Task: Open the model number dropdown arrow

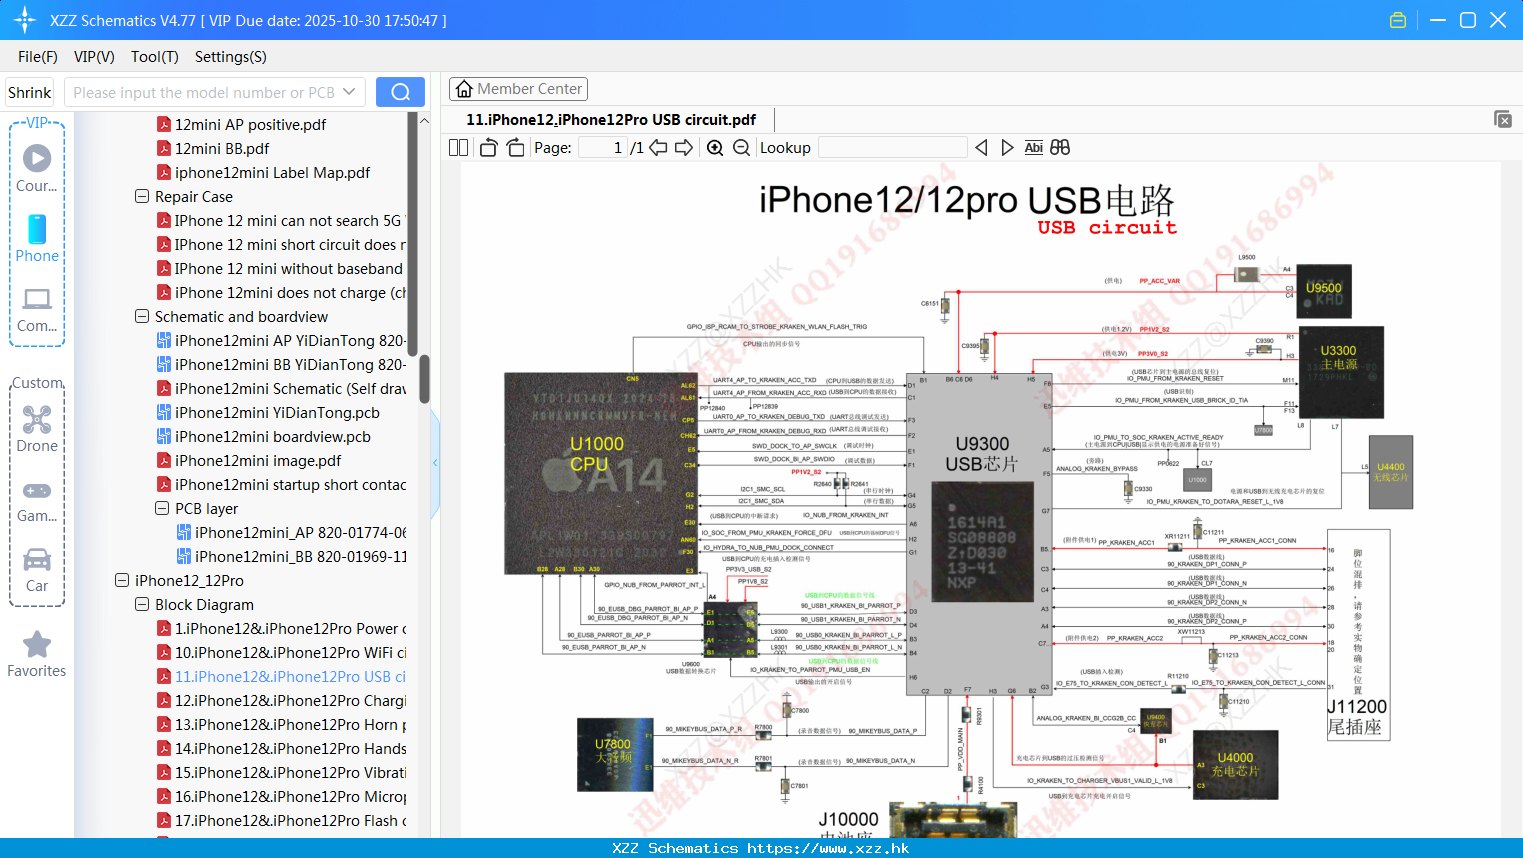Action: tap(349, 92)
